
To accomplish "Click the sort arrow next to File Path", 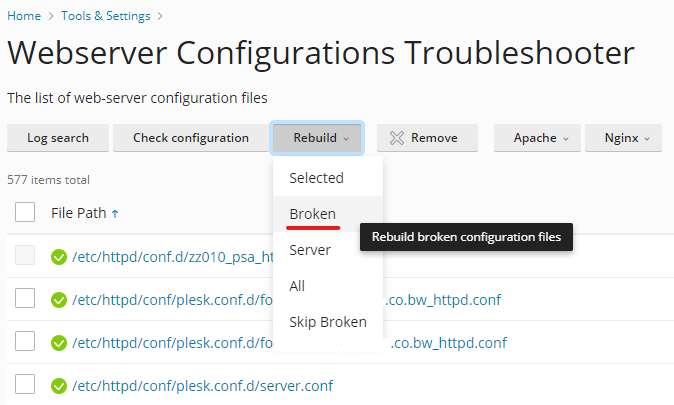I will pyautogui.click(x=115, y=213).
